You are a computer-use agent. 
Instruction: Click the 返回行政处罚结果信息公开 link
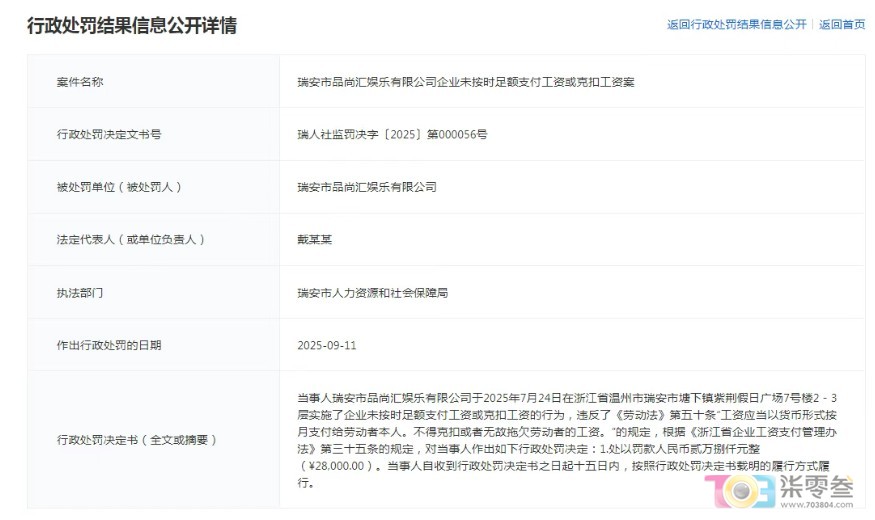pos(736,25)
